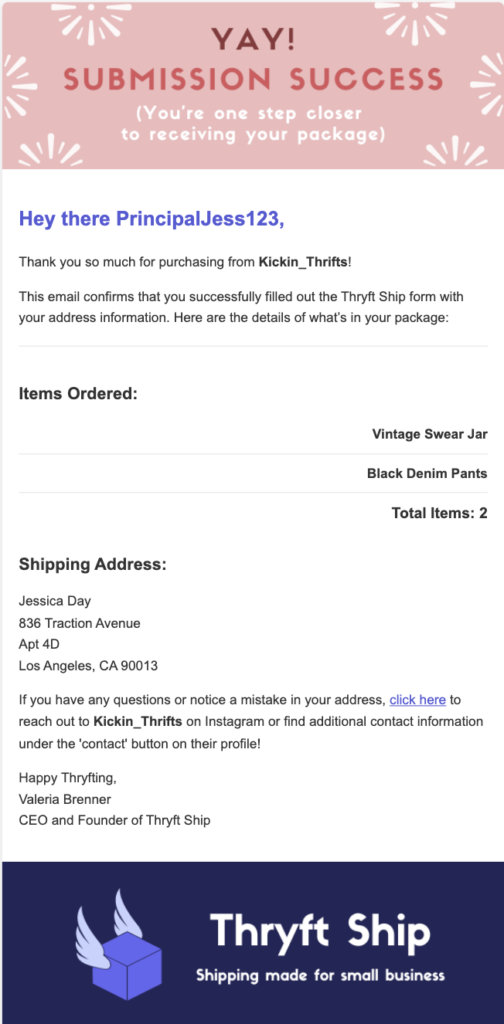Viewport: 504px width, 1024px height.
Task: Click the bold Kickin_Thrifts name in thank-you line
Action: point(304,263)
